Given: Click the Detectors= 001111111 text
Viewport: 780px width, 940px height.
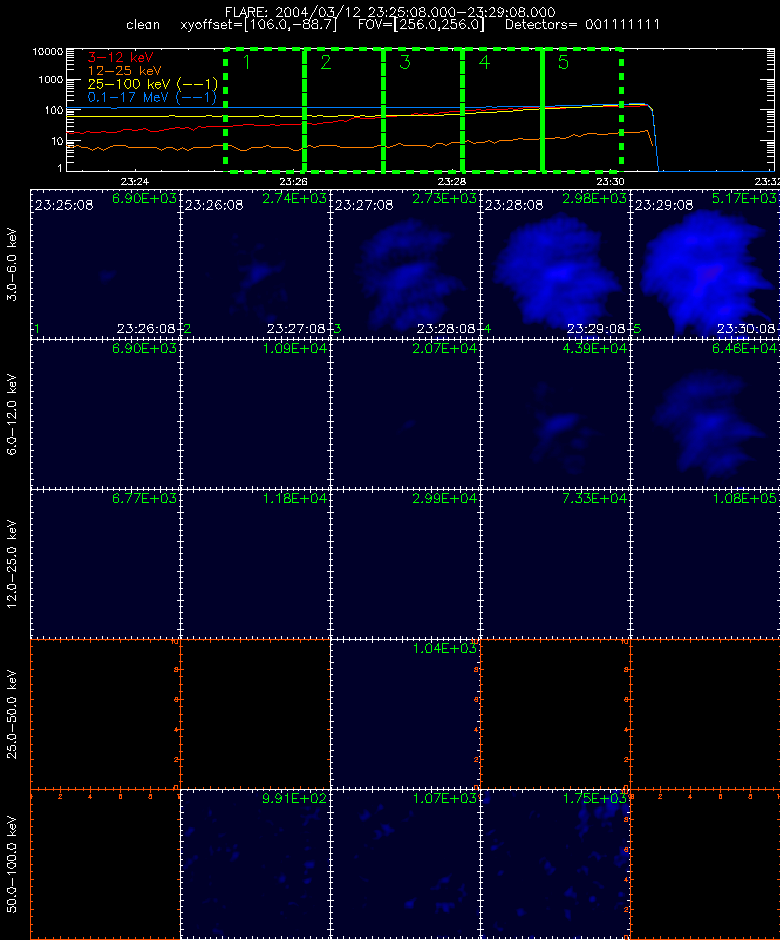Looking at the screenshot, I should 582,25.
